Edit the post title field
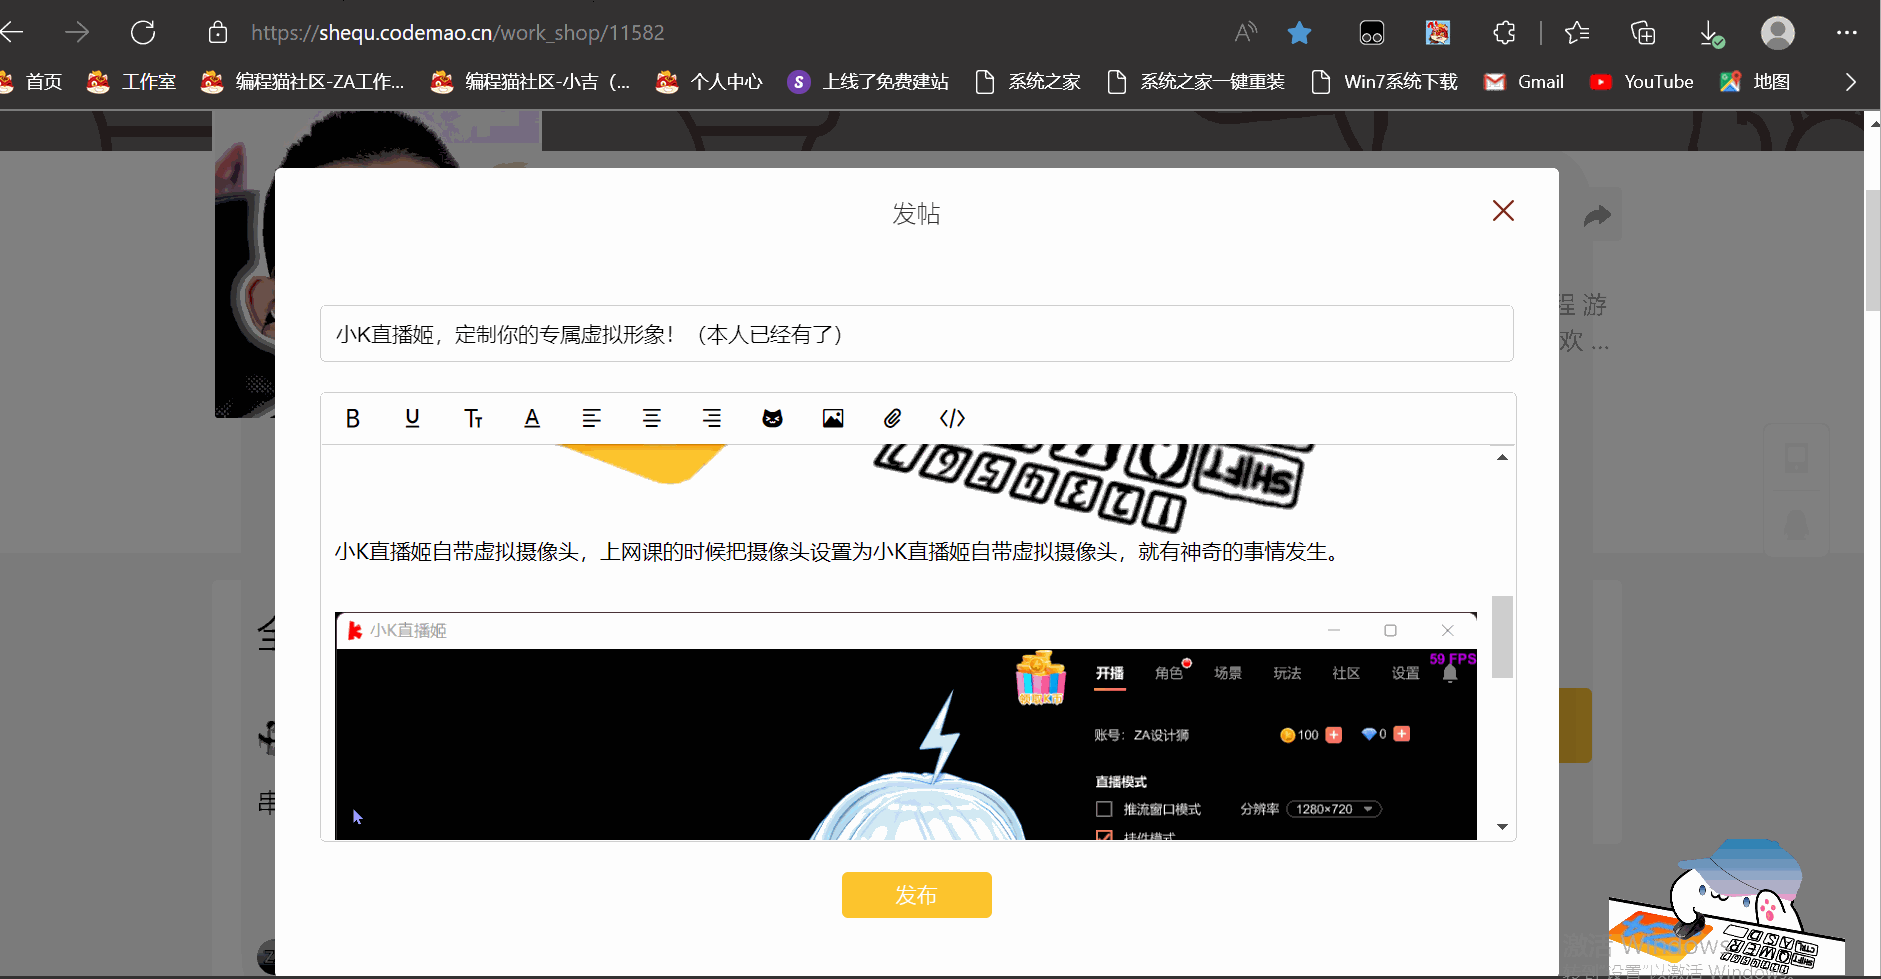 coord(917,334)
